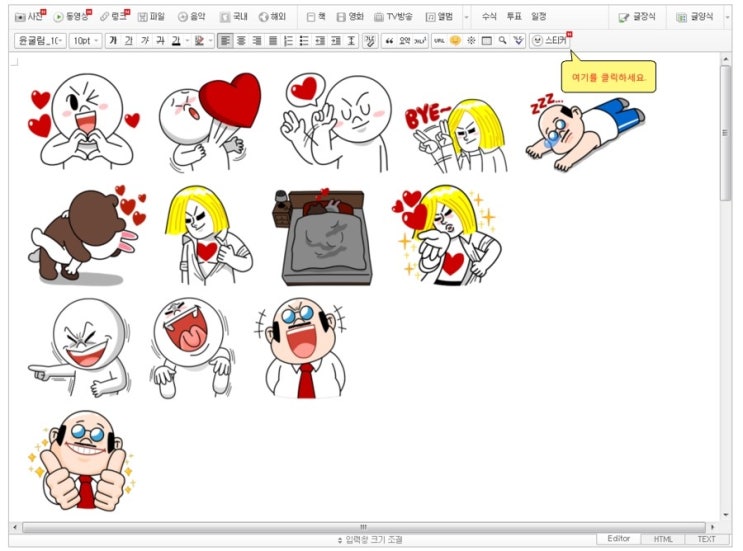Insert a URL with the URL icon
The width and height of the screenshot is (743, 551).
(x=439, y=41)
